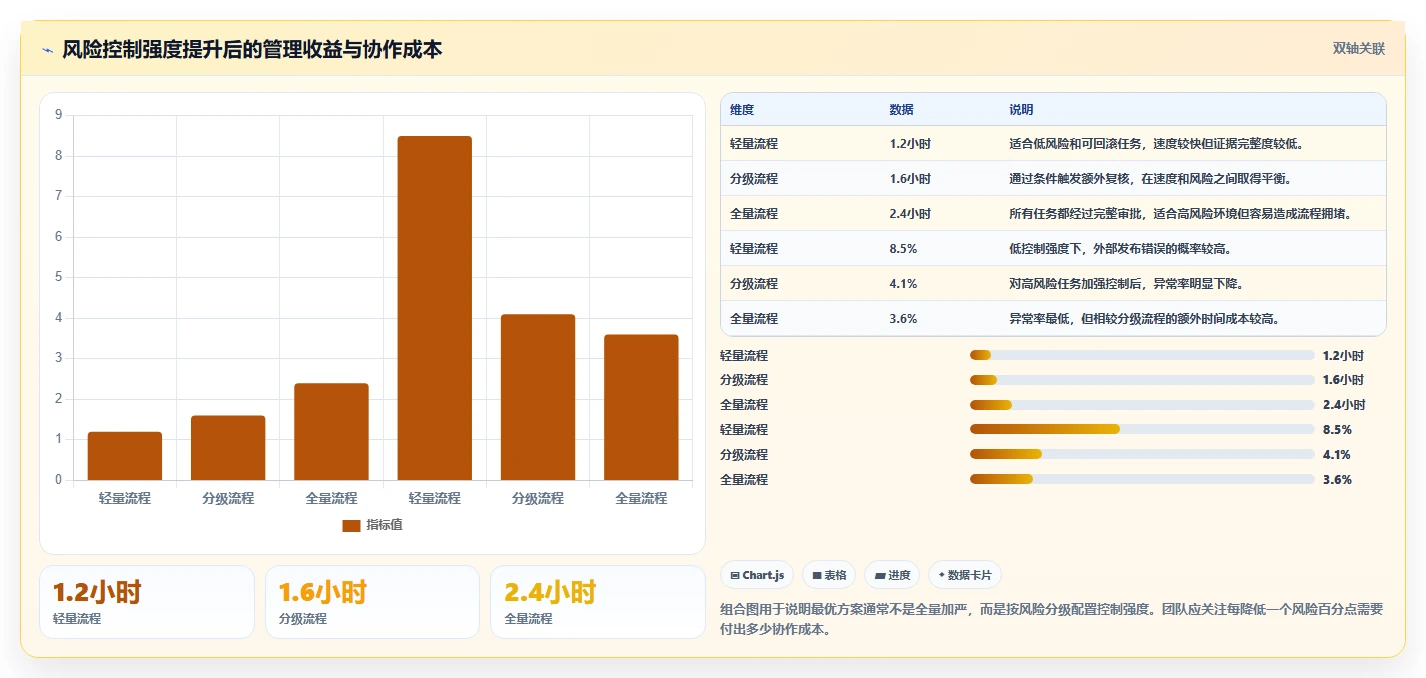Click the 全量流程 chart bar at value 2.4
Screen dimensions: 1426x678
tap(331, 432)
